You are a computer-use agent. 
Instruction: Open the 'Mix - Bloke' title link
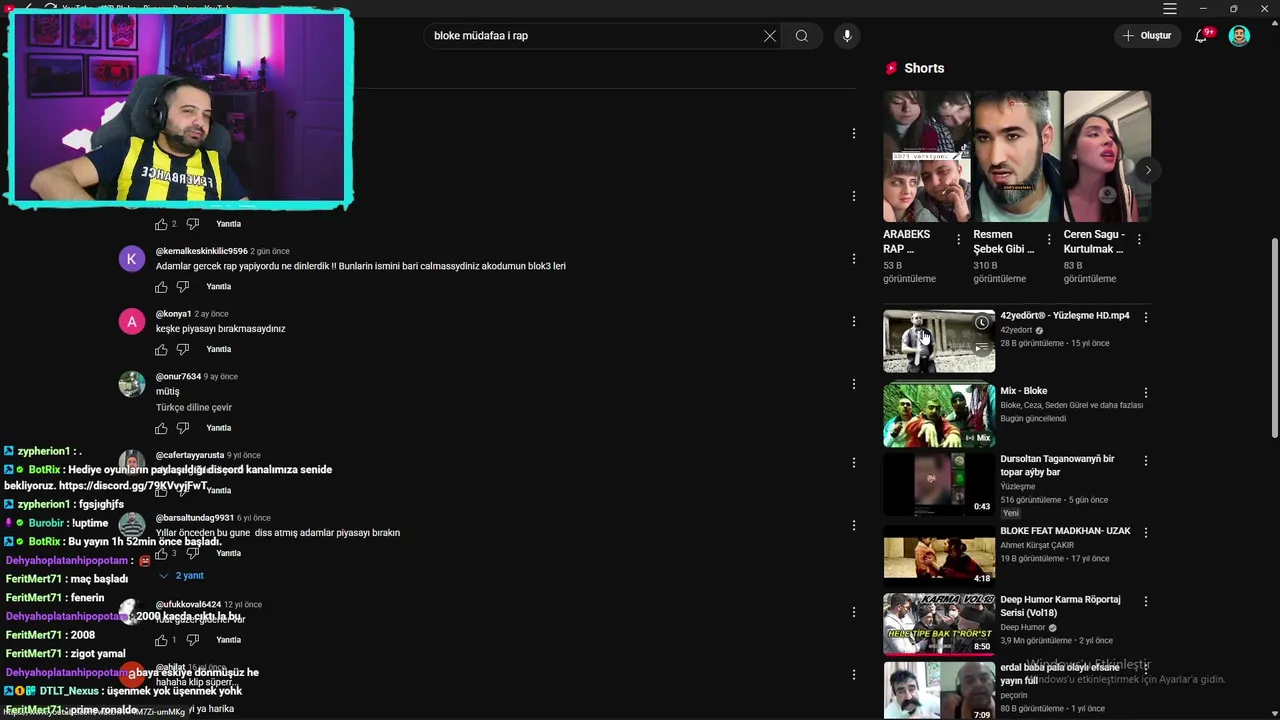click(1024, 391)
